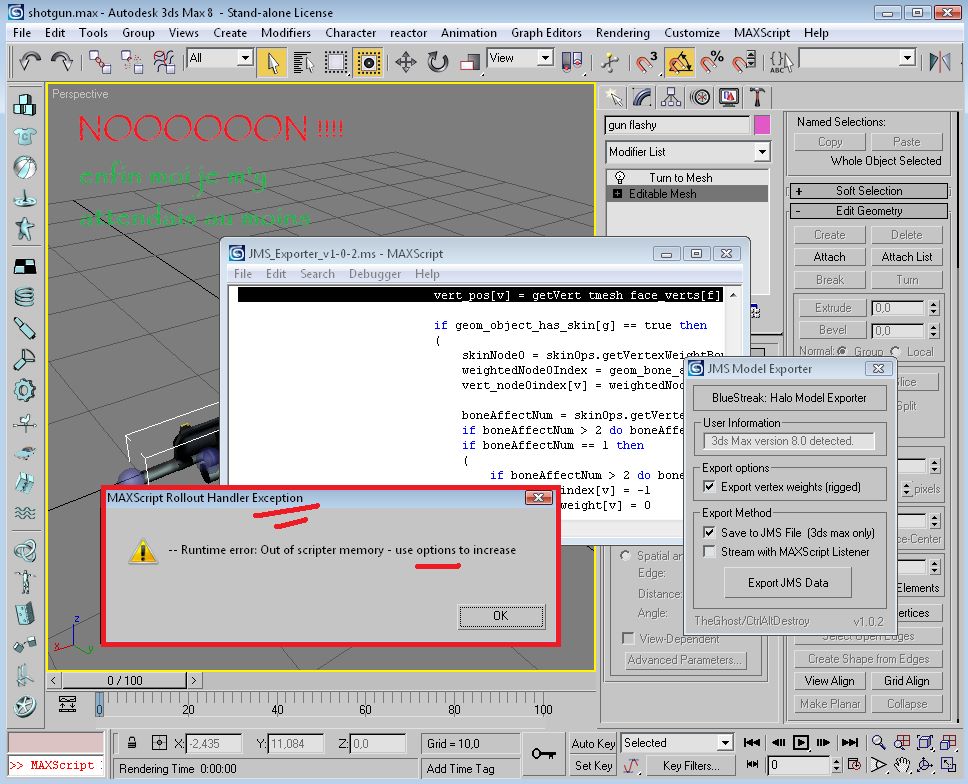968x784 pixels.
Task: Toggle the View-Dependent checkbox
Action: click(628, 638)
